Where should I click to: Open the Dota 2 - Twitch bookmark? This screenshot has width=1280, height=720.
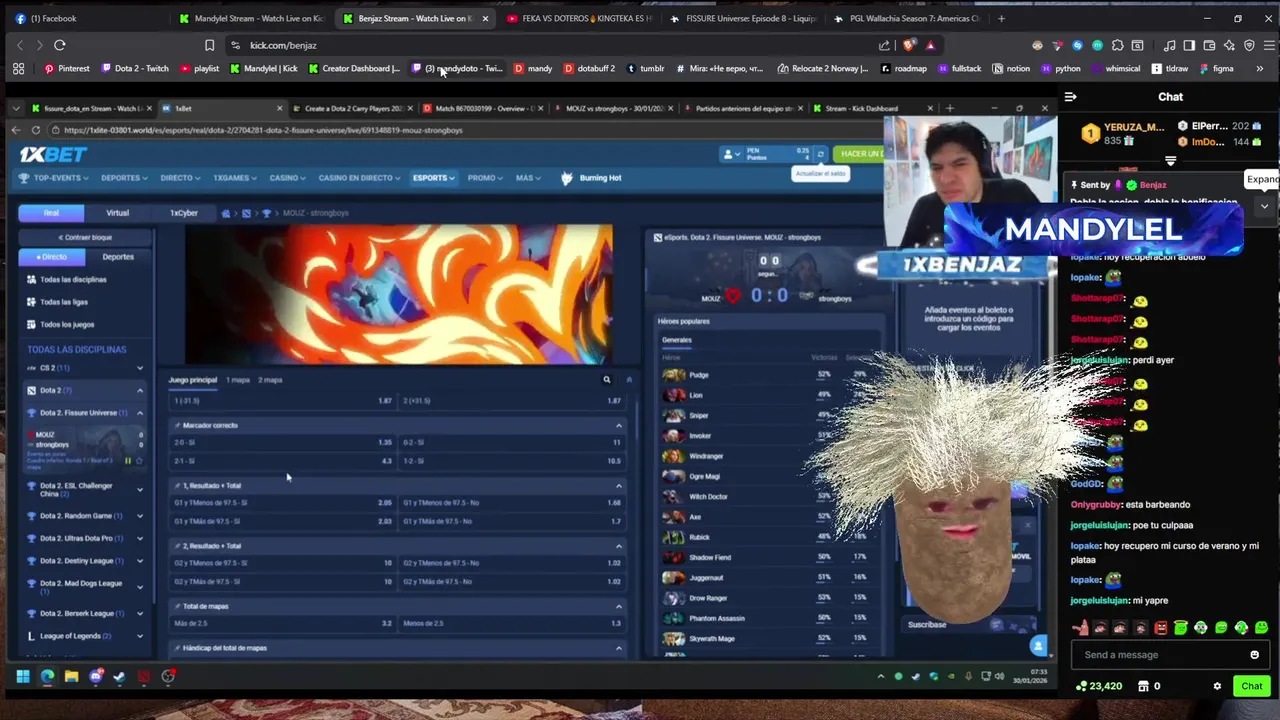[134, 69]
